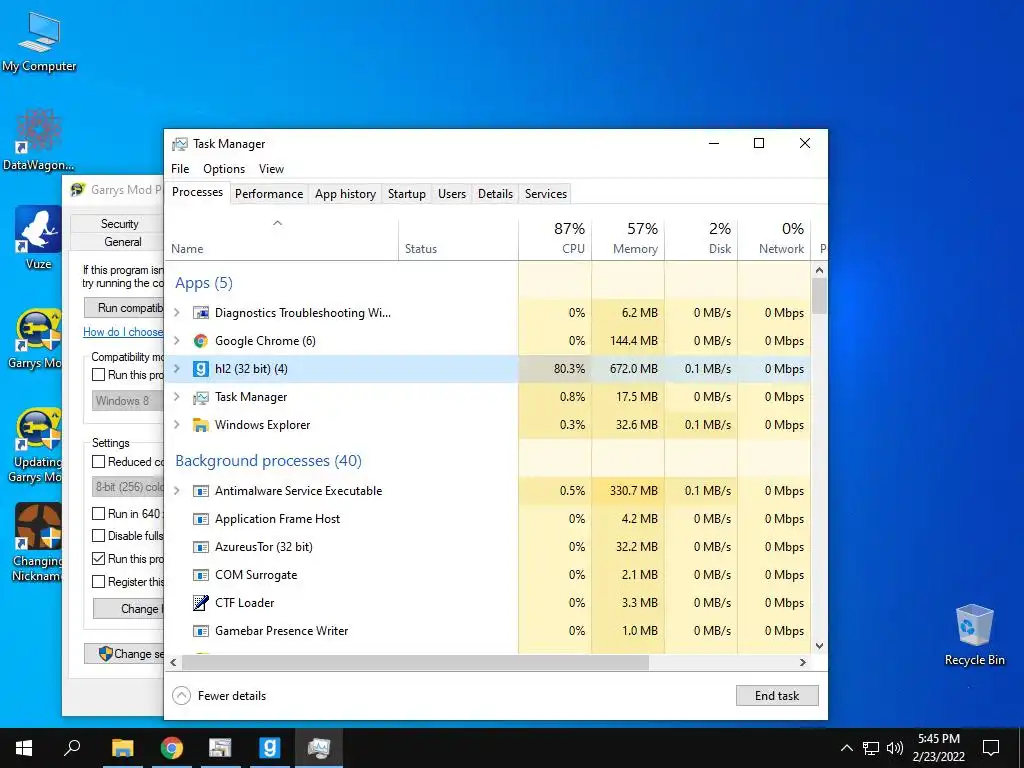Click the Diagnostics Troubleshooting Wizard process icon
Image resolution: width=1024 pixels, height=768 pixels.
pyautogui.click(x=200, y=313)
